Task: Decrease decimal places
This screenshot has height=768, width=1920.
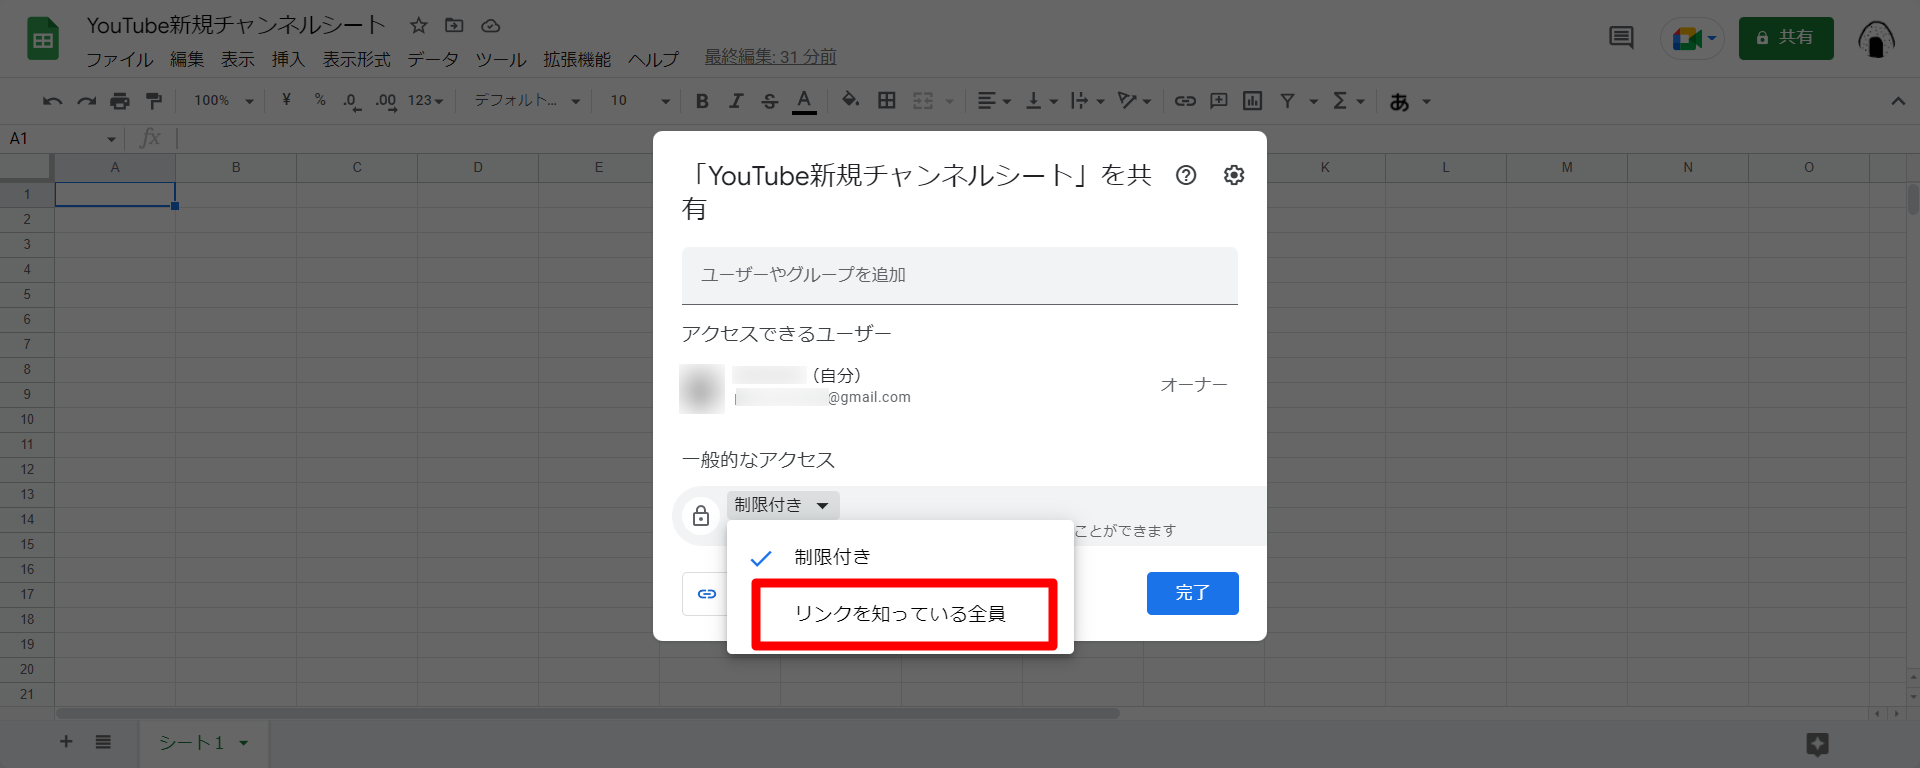Action: (351, 101)
